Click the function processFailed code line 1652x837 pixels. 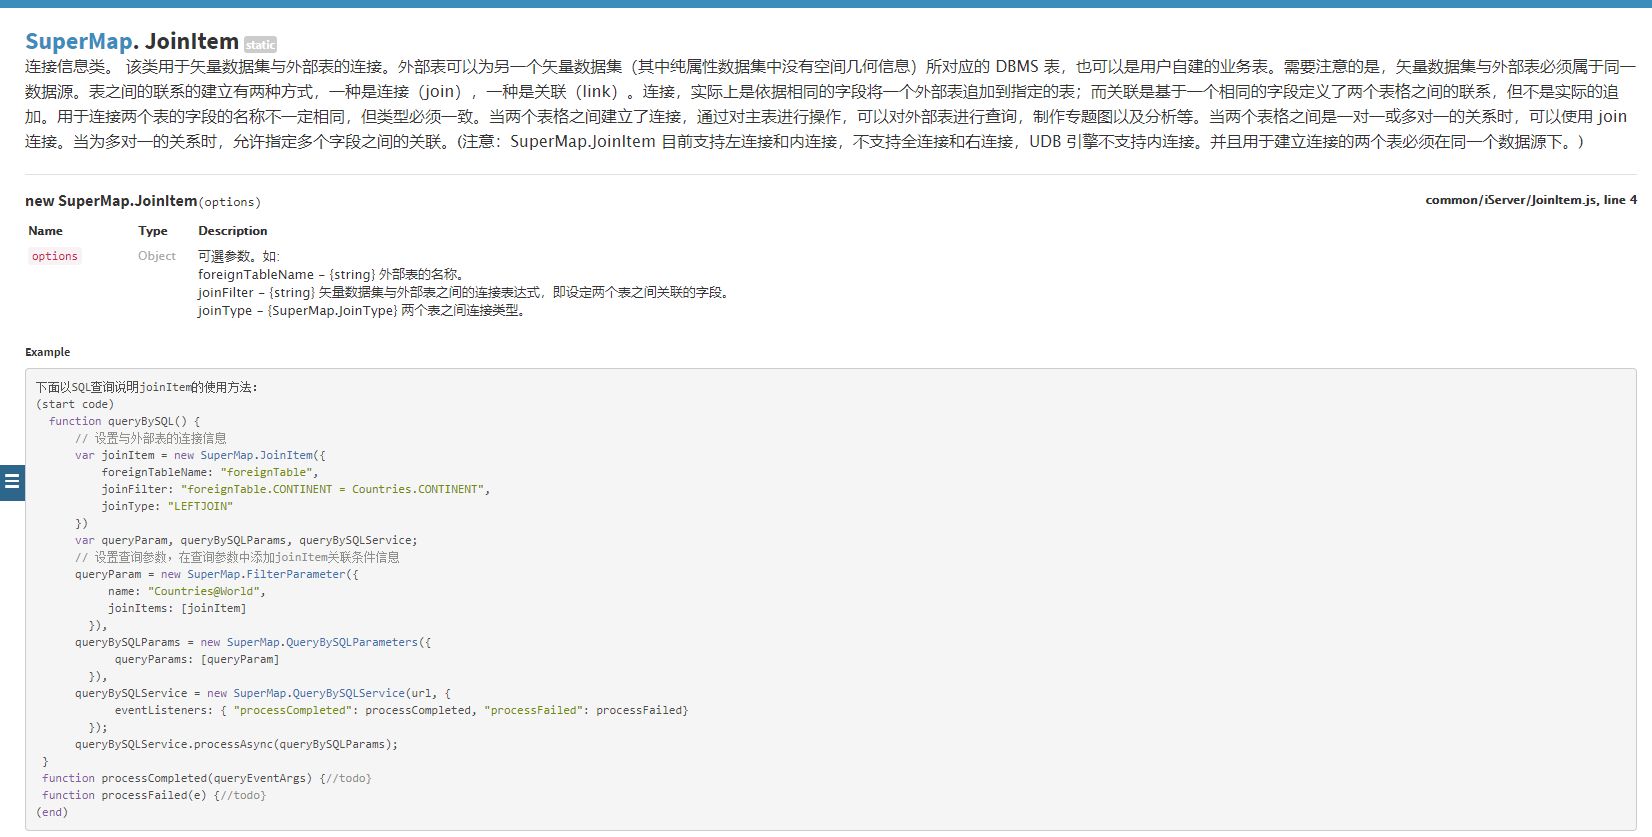pos(154,795)
